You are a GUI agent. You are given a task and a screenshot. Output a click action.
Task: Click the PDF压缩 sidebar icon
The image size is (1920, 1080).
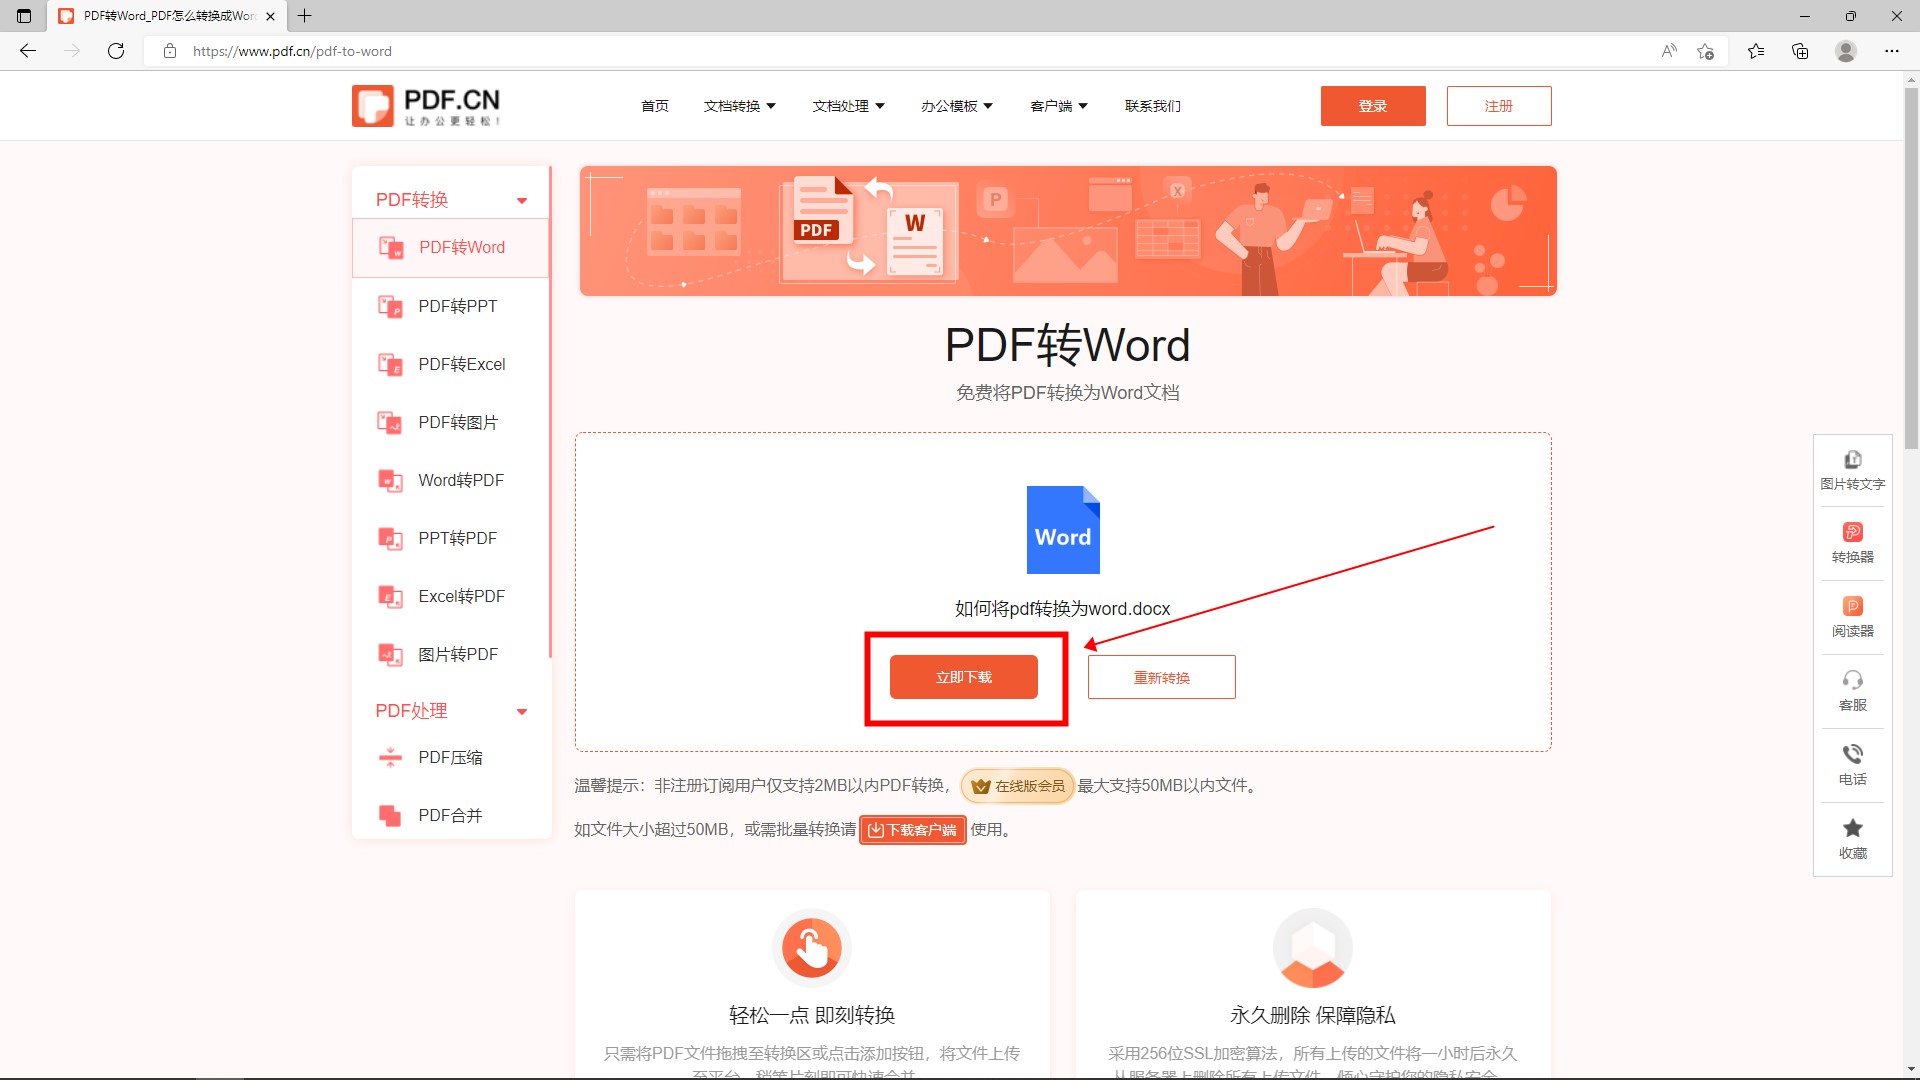[x=390, y=757]
